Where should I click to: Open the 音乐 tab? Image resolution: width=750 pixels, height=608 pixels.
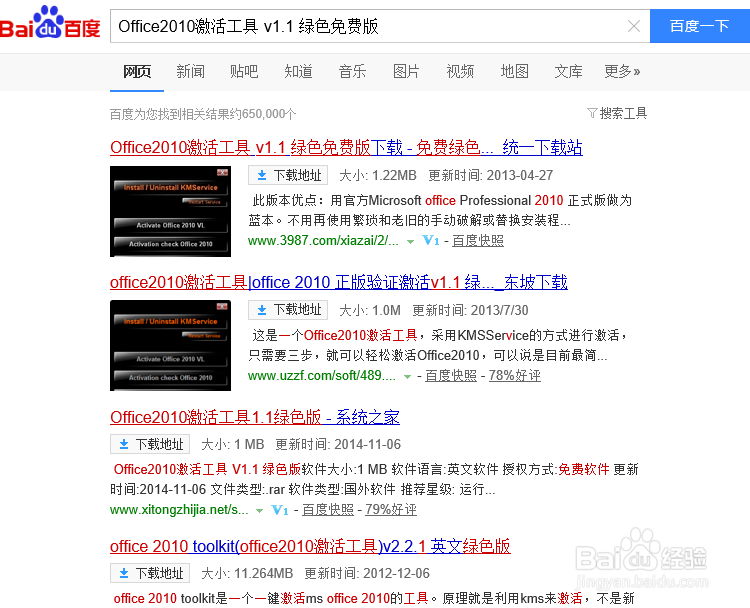coord(352,72)
